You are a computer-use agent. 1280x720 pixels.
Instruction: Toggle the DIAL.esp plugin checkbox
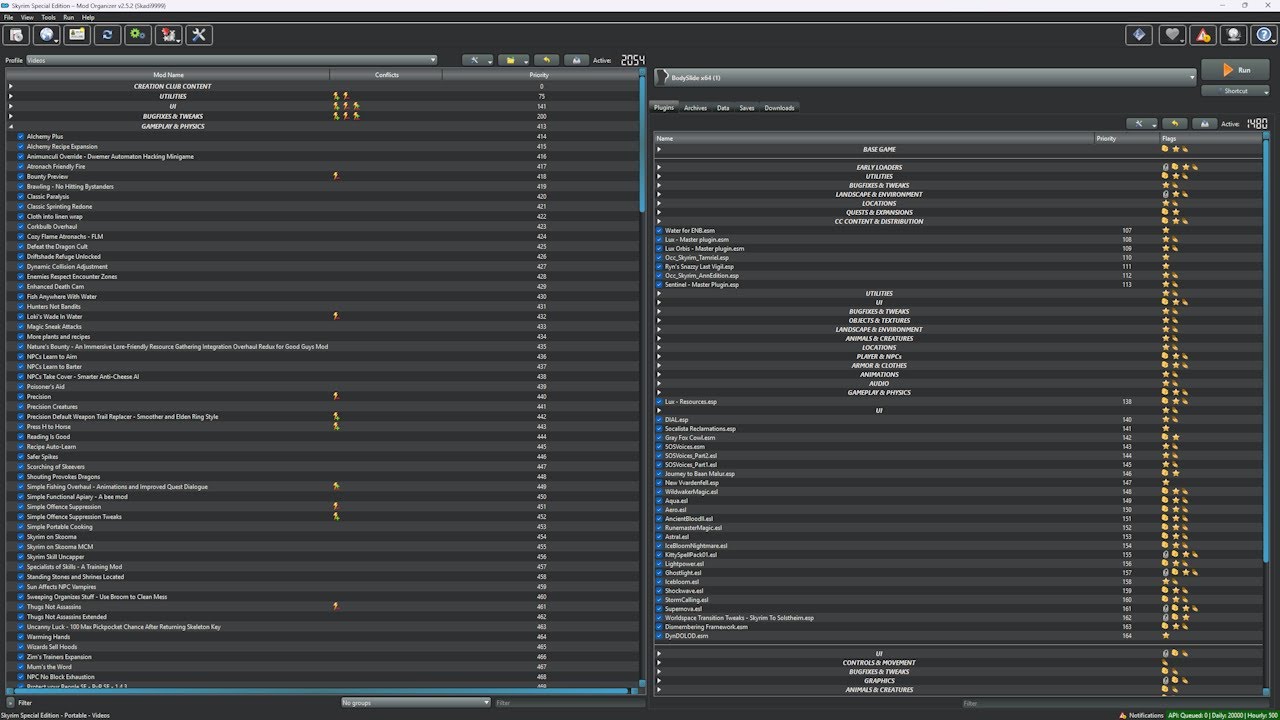point(660,420)
